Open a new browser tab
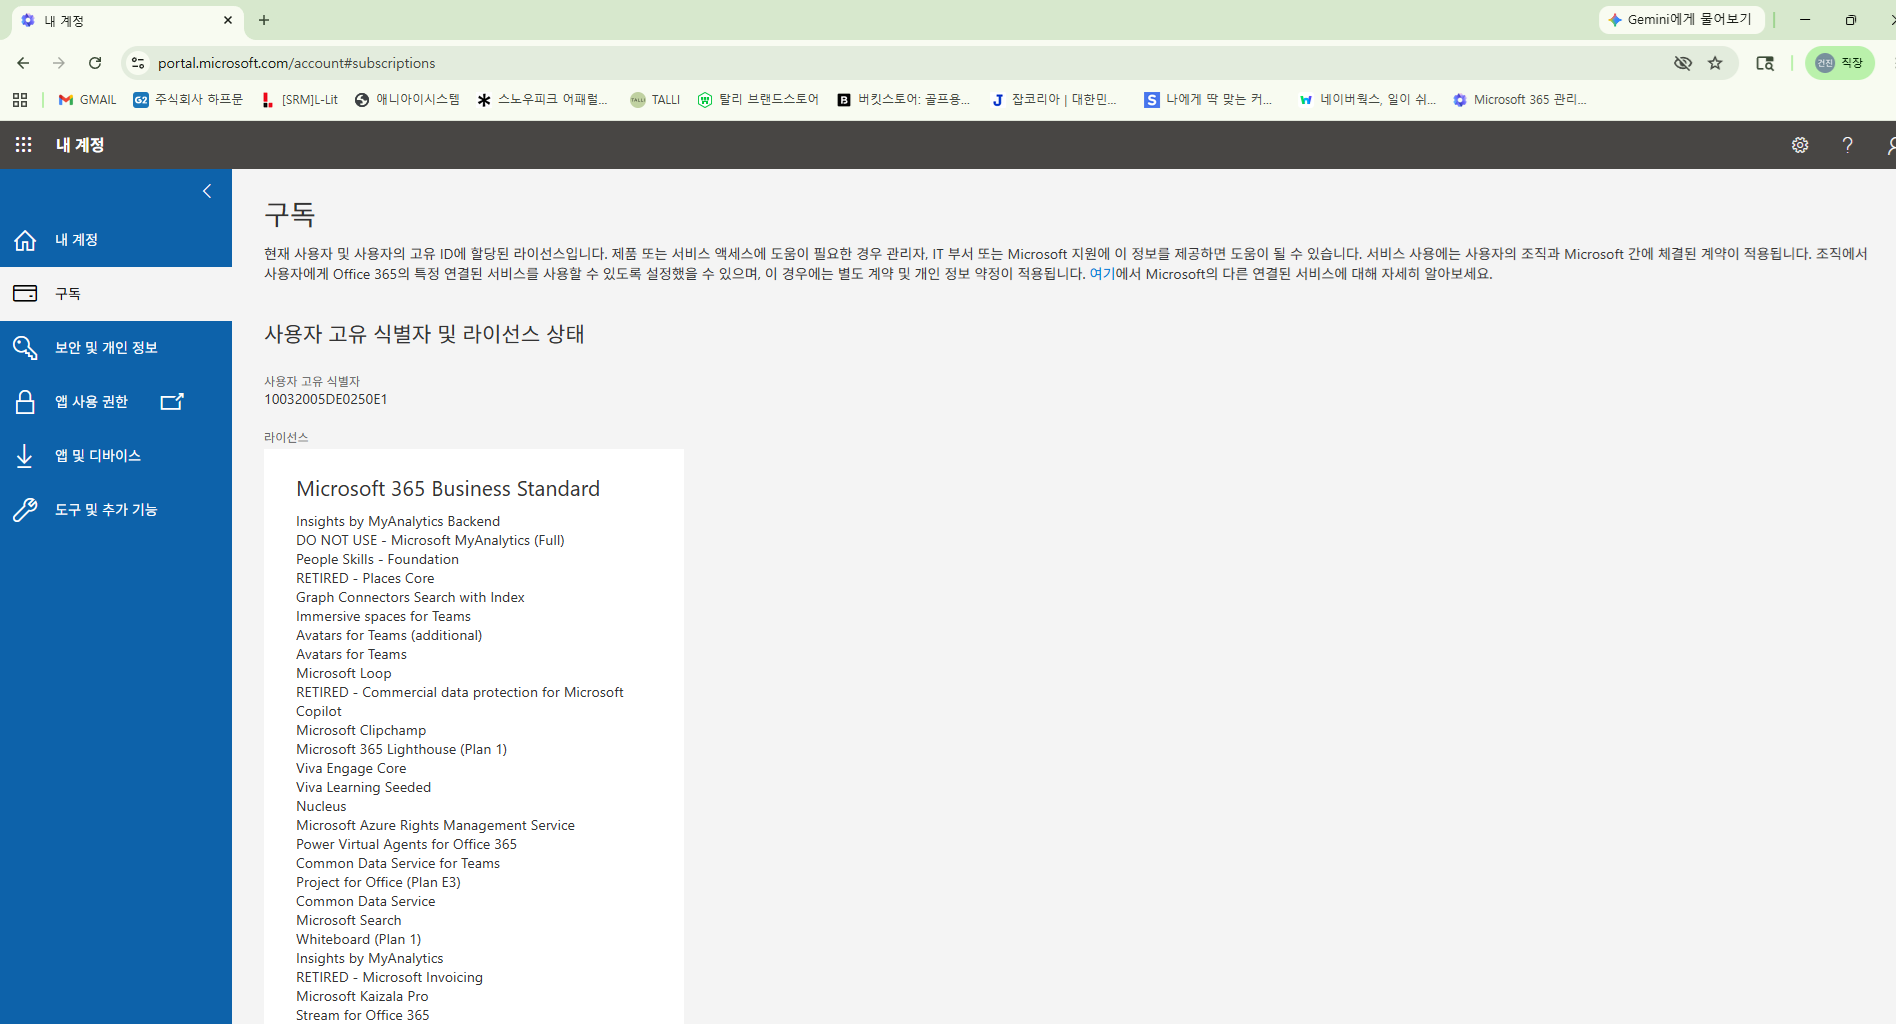1896x1024 pixels. (x=264, y=20)
